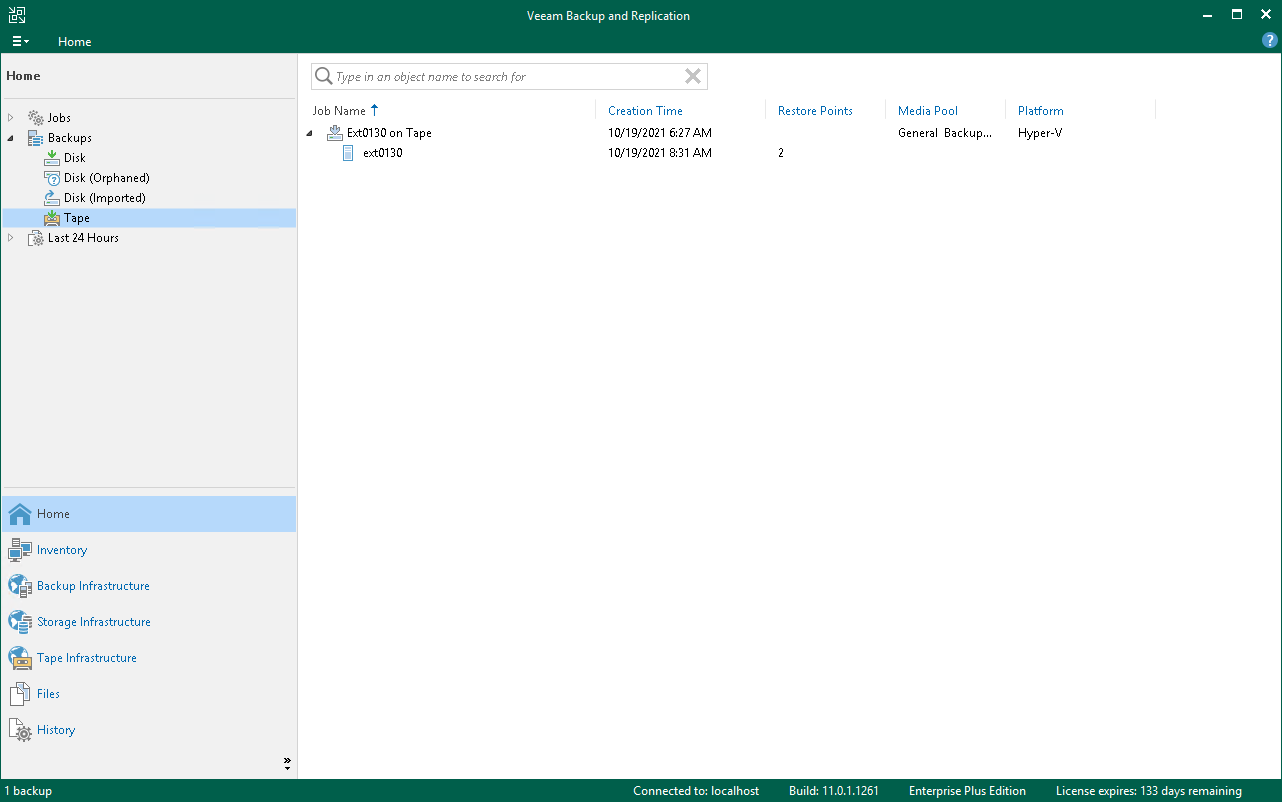
Task: Select Jobs in the tree
Action: [x=59, y=118]
